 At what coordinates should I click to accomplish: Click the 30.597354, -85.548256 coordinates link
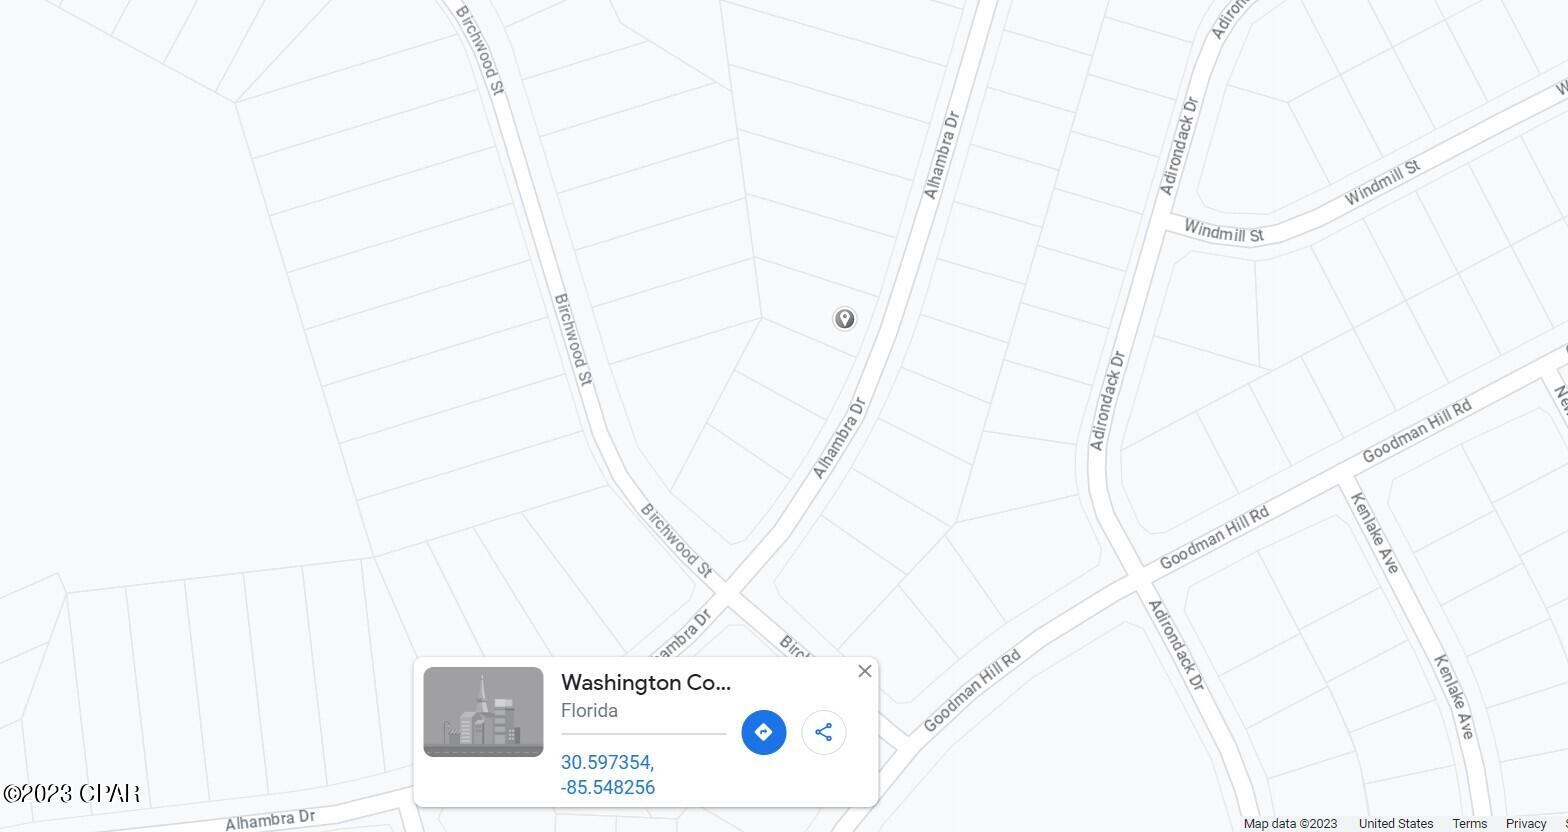tap(608, 775)
